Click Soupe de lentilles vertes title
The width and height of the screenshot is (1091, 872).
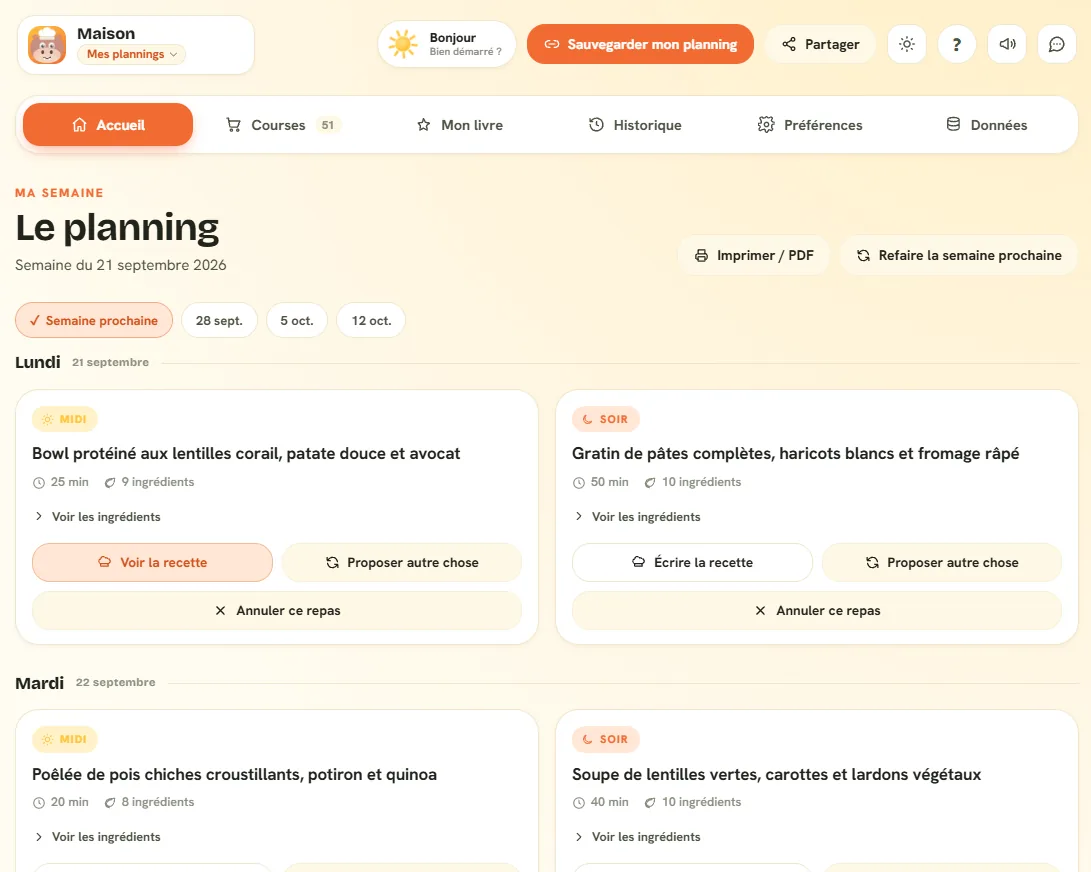click(777, 775)
